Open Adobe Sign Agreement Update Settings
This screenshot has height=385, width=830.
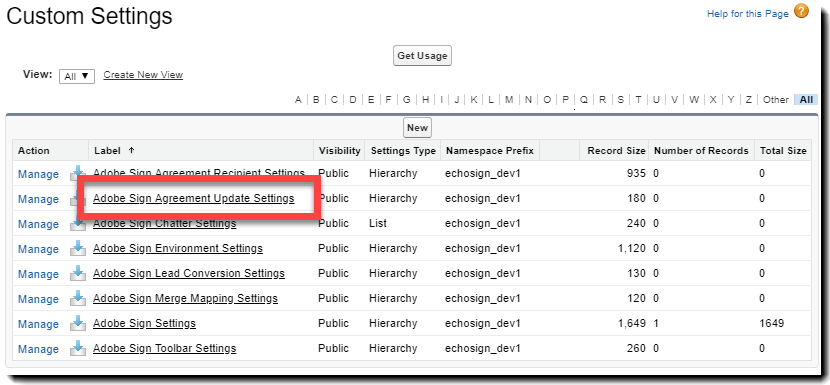point(193,199)
